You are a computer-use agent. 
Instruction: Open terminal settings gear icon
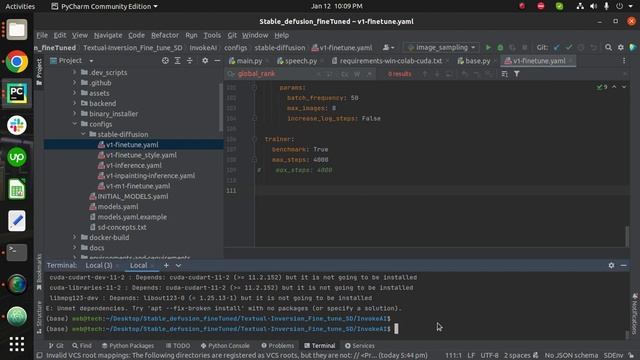[x=611, y=265]
